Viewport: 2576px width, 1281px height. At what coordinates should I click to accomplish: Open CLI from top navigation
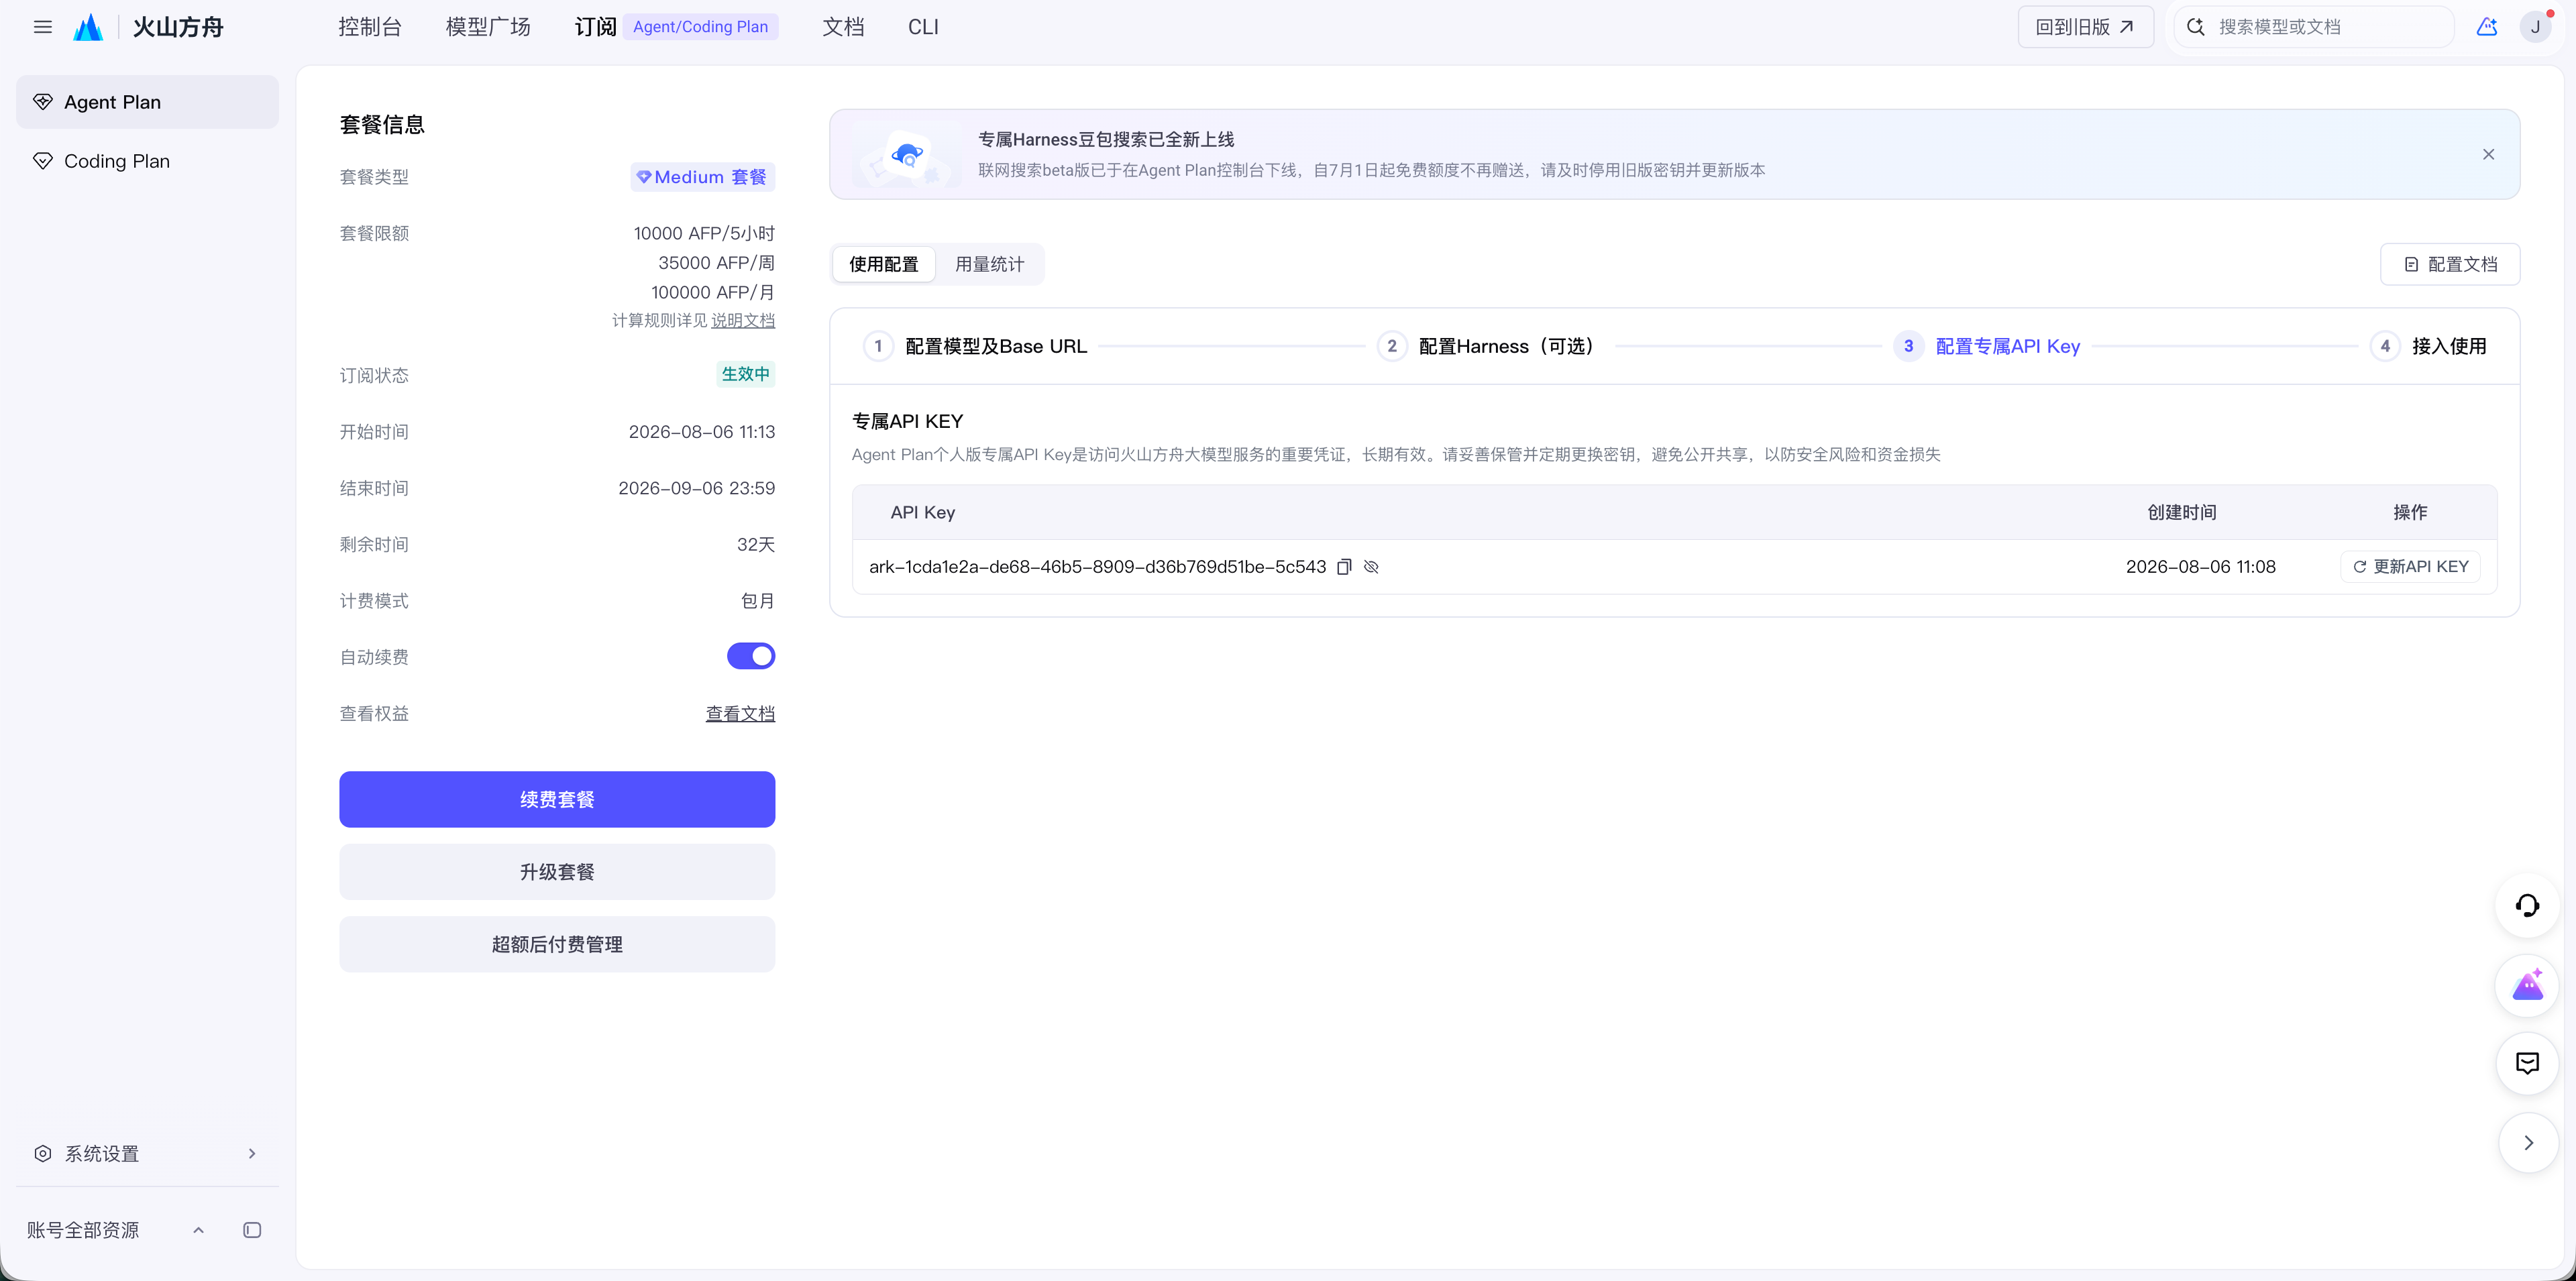(x=923, y=27)
